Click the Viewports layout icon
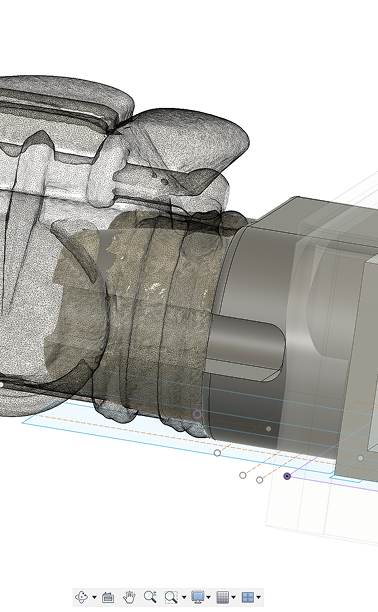This screenshot has height=612, width=378. [248, 597]
